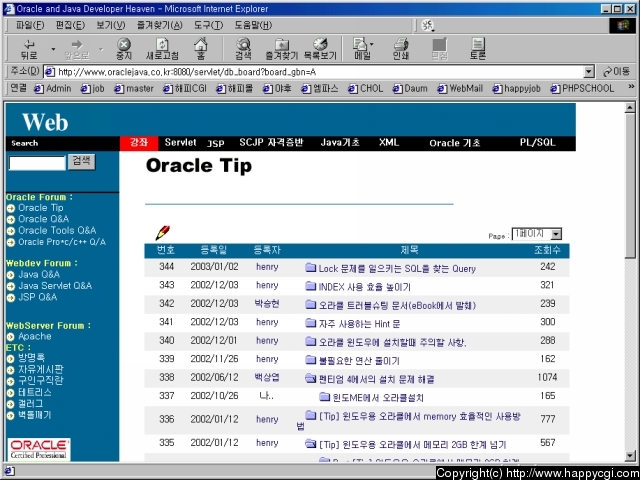Viewport: 640px width, 480px height.
Task: Click the Stop toolbar icon
Action: [x=124, y=49]
